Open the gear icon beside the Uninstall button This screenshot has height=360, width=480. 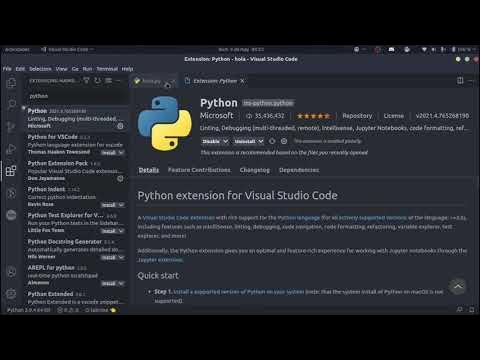click(x=284, y=141)
